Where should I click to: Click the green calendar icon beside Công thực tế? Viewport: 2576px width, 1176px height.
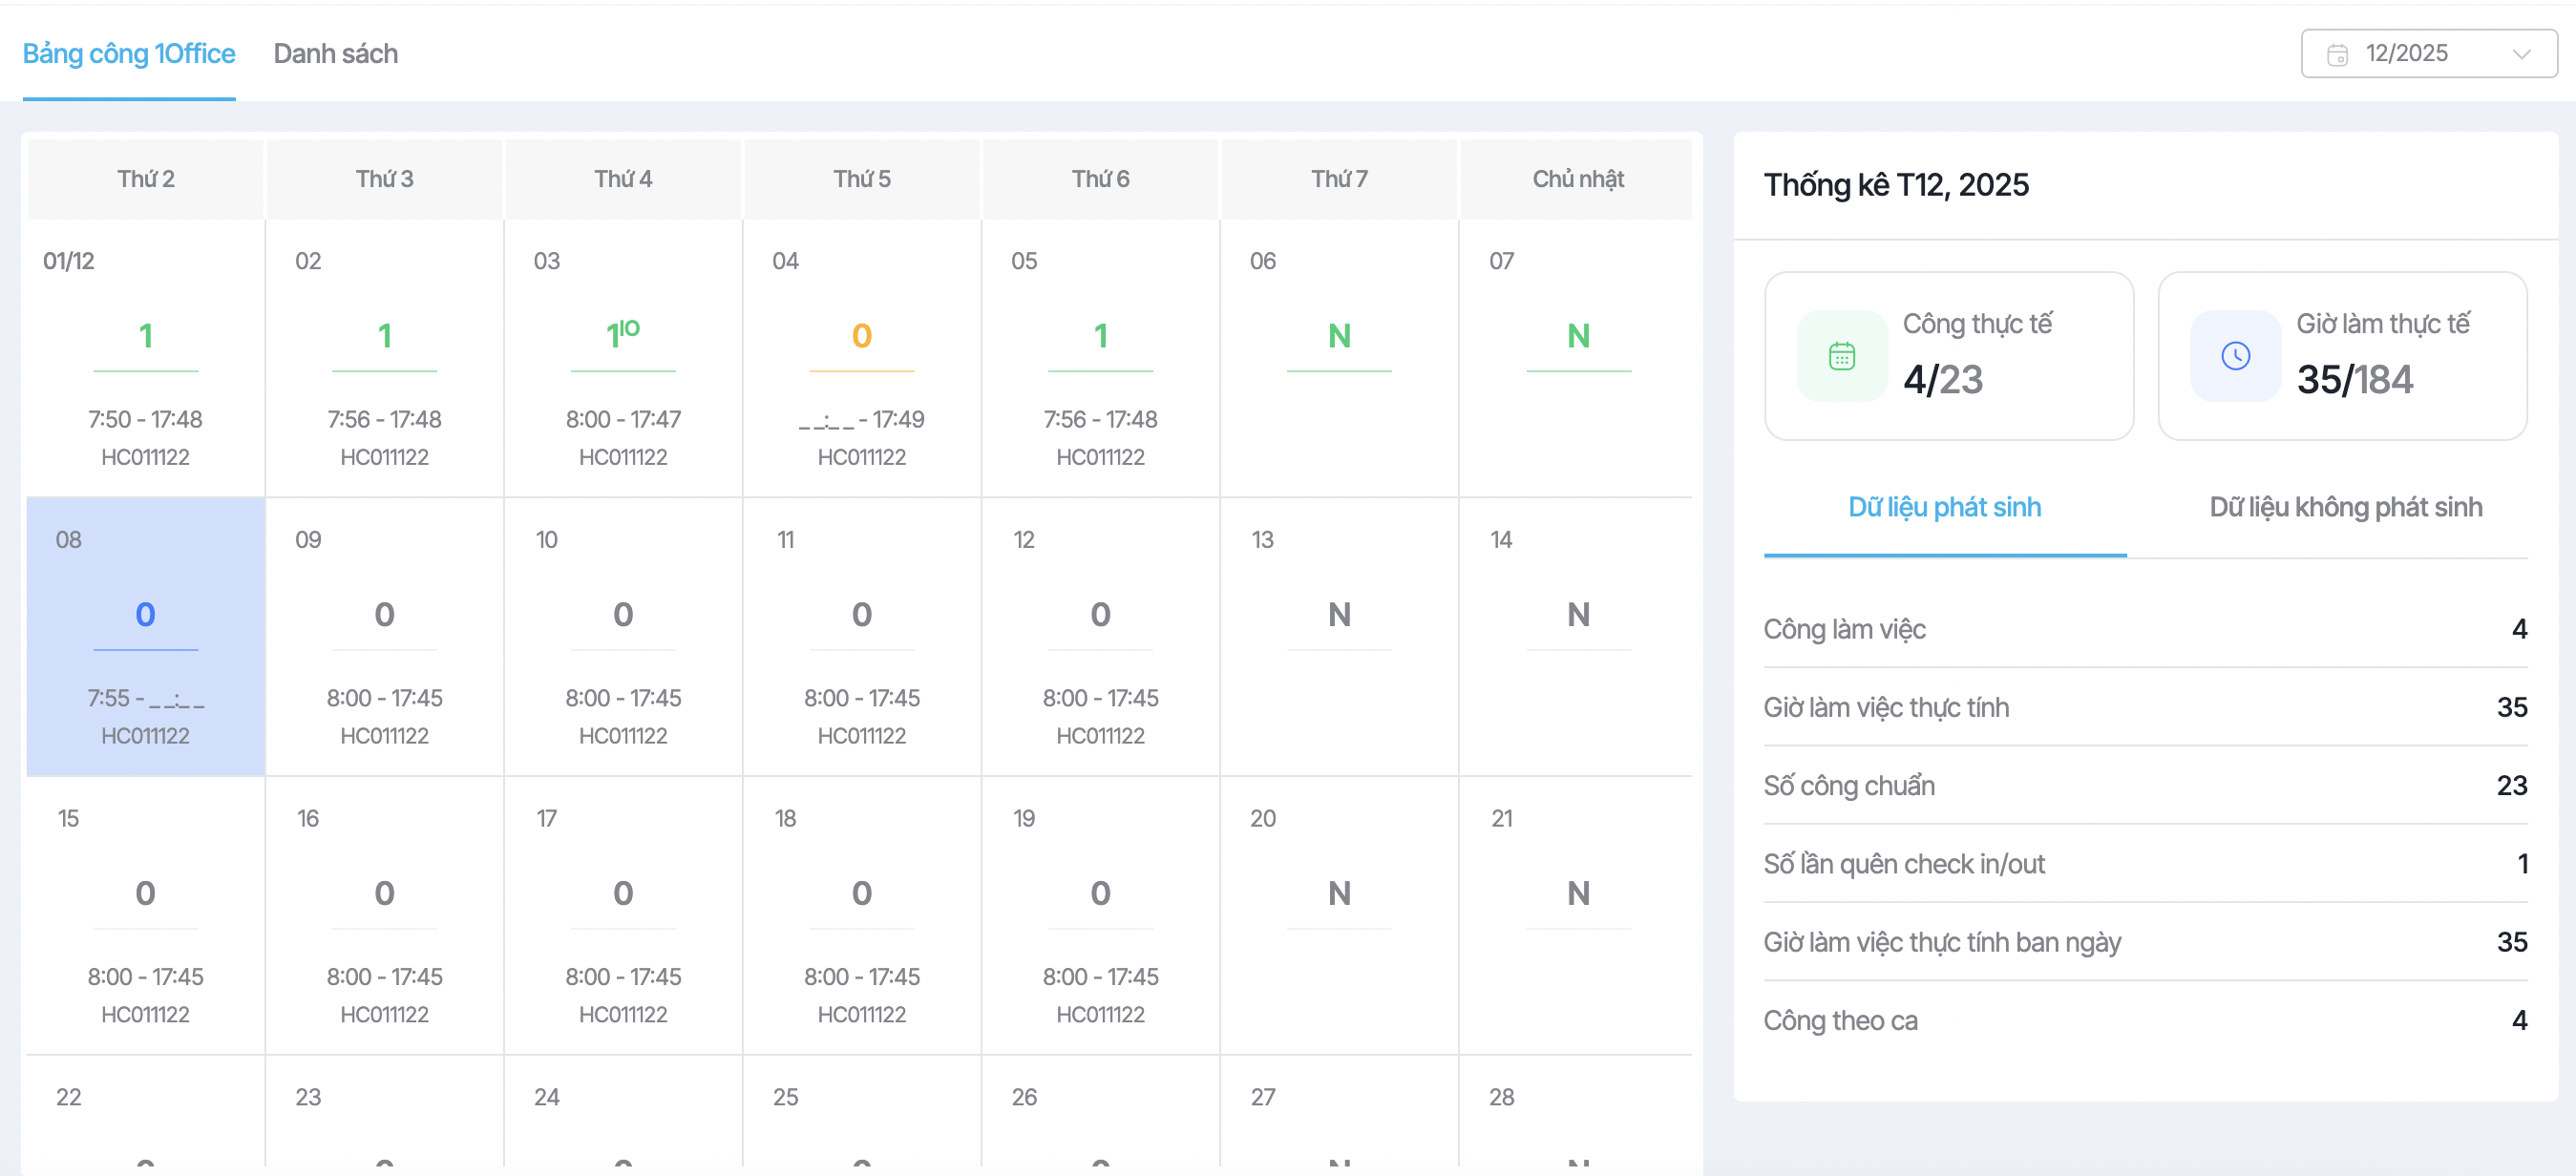tap(1841, 356)
